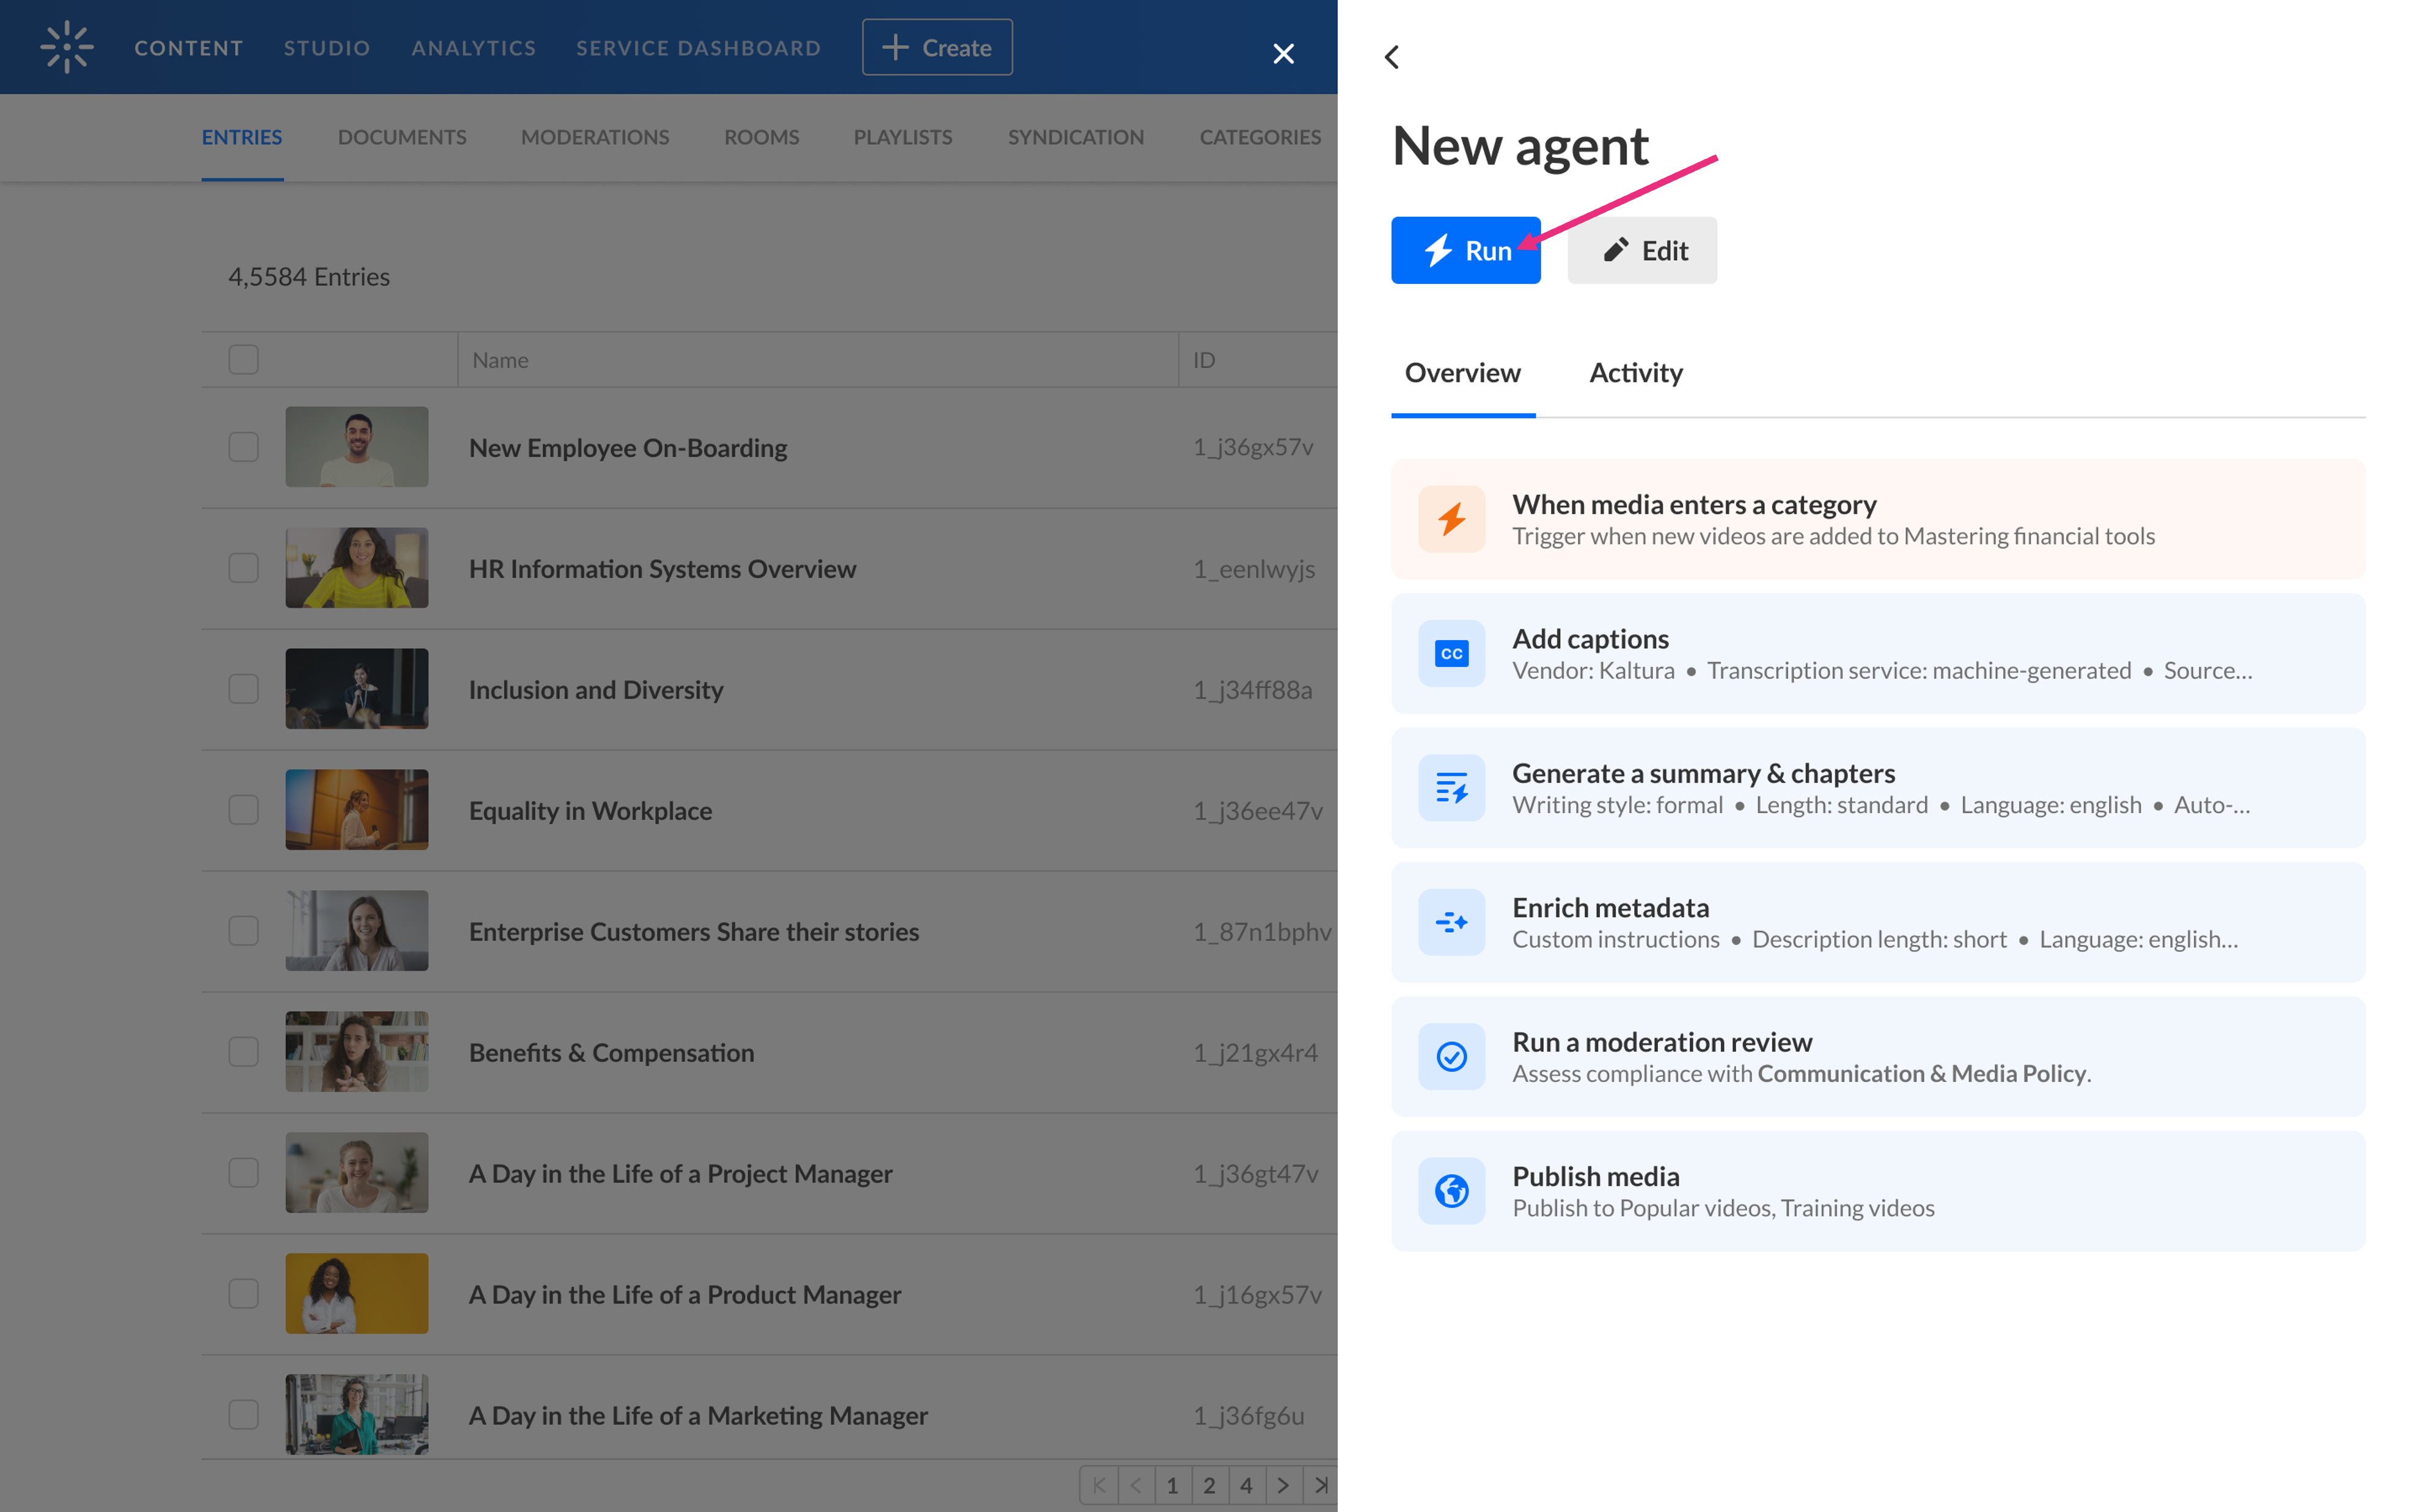The width and height of the screenshot is (2420, 1512).
Task: Open the Benefits & Compensation video thumbnail
Action: (x=356, y=1052)
